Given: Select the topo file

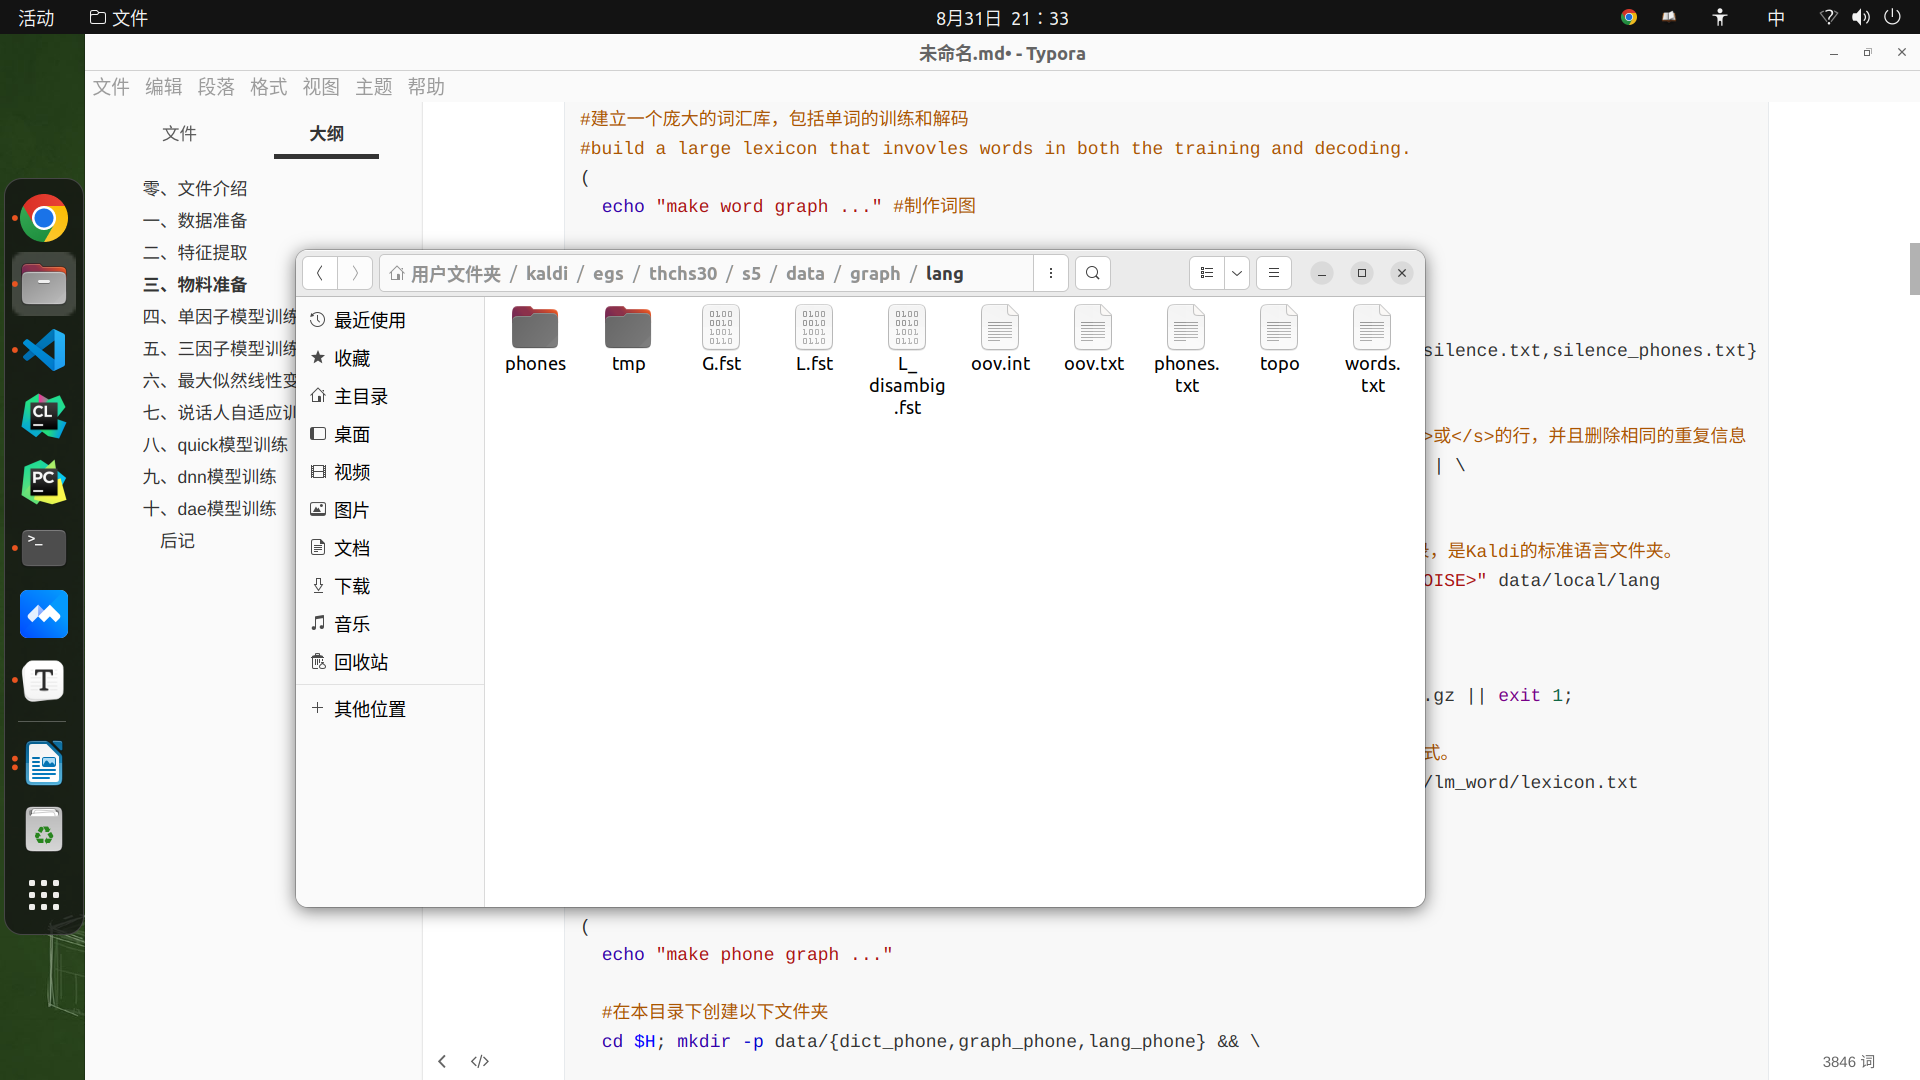Looking at the screenshot, I should pos(1279,340).
